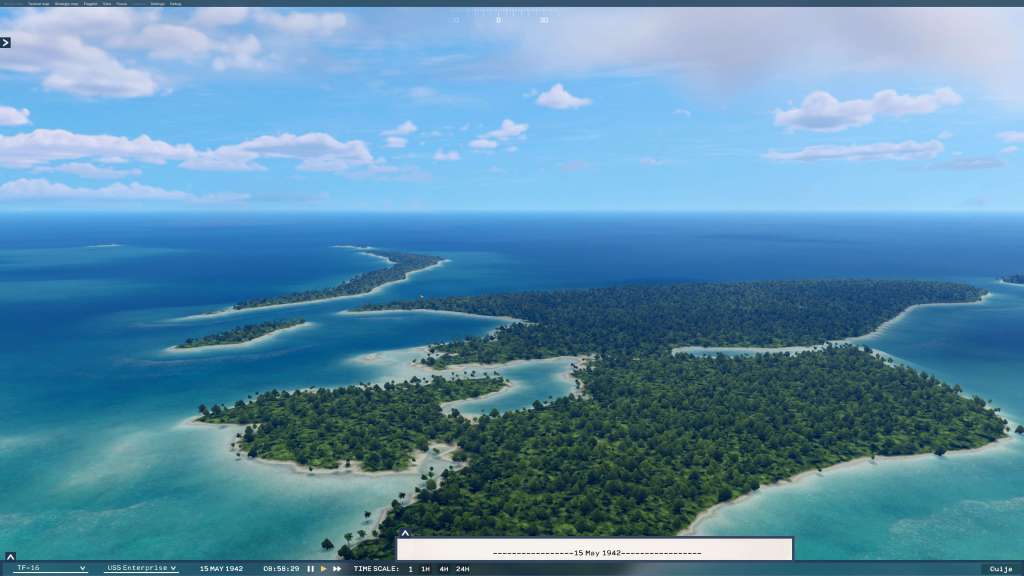
Task: Set time scale to 1H
Action: click(425, 568)
